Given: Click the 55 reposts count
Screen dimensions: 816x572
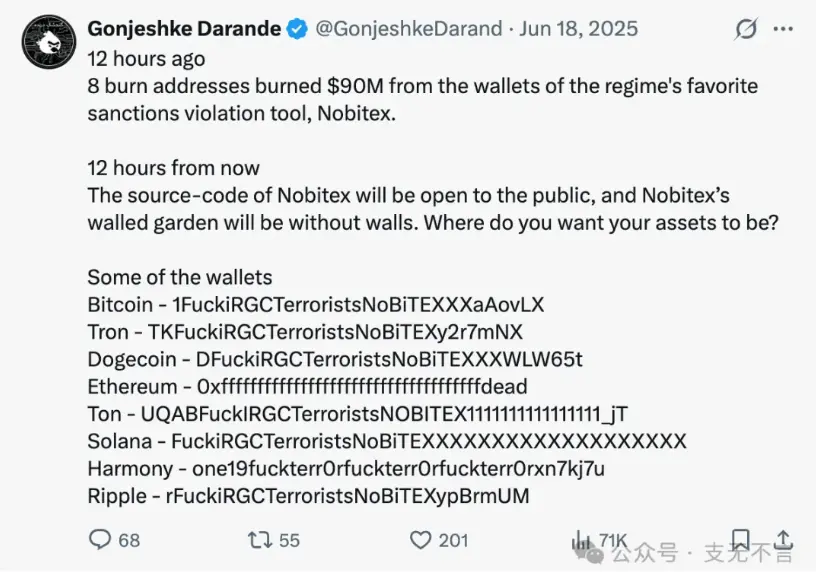Looking at the screenshot, I should tap(289, 540).
